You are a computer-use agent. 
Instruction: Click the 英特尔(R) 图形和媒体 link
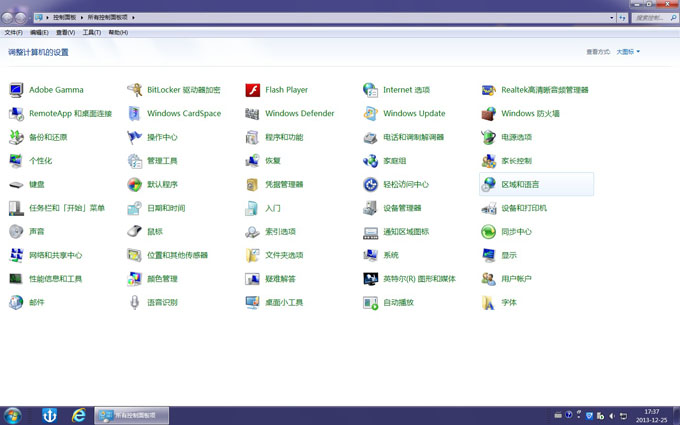coord(419,279)
